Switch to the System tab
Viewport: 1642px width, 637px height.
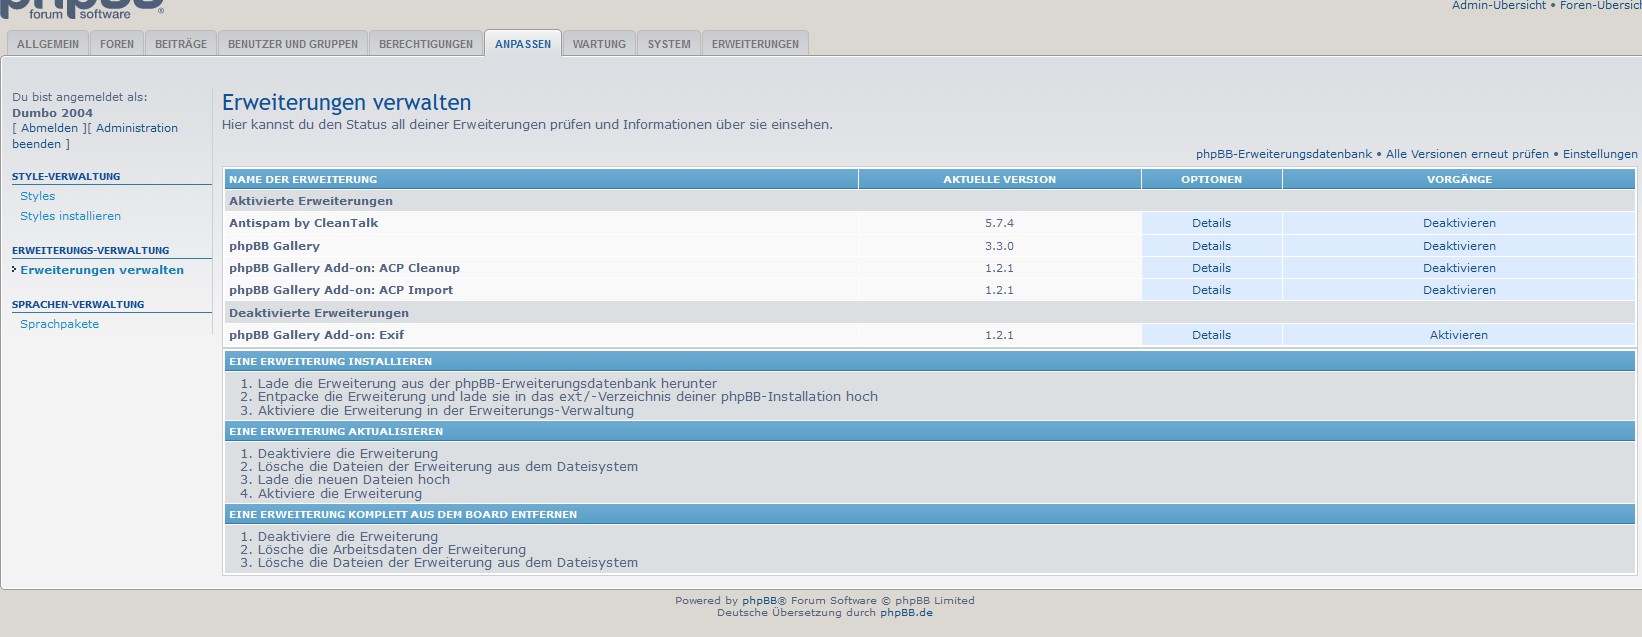pos(669,44)
